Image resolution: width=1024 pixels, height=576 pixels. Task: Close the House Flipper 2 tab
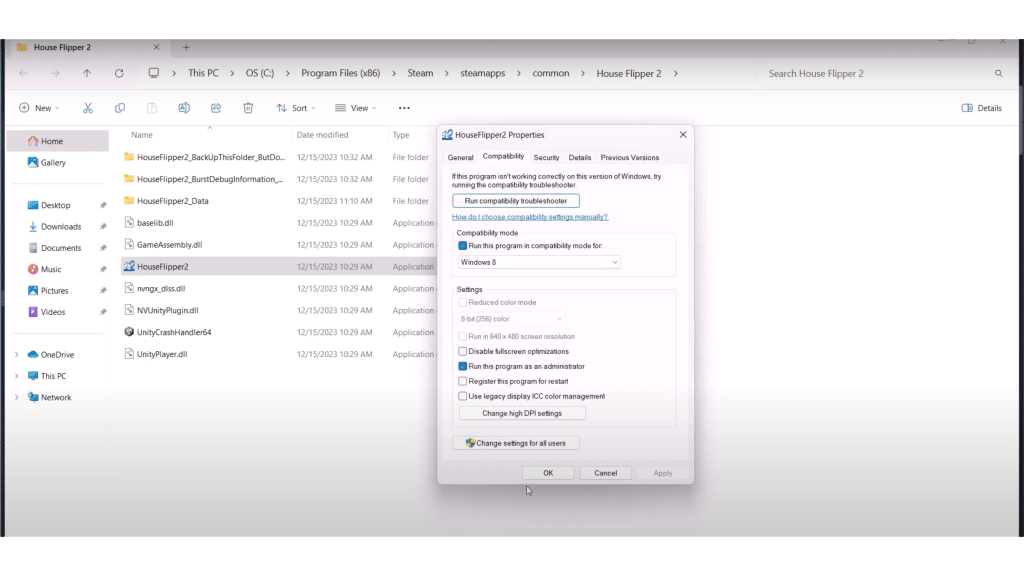tap(156, 47)
